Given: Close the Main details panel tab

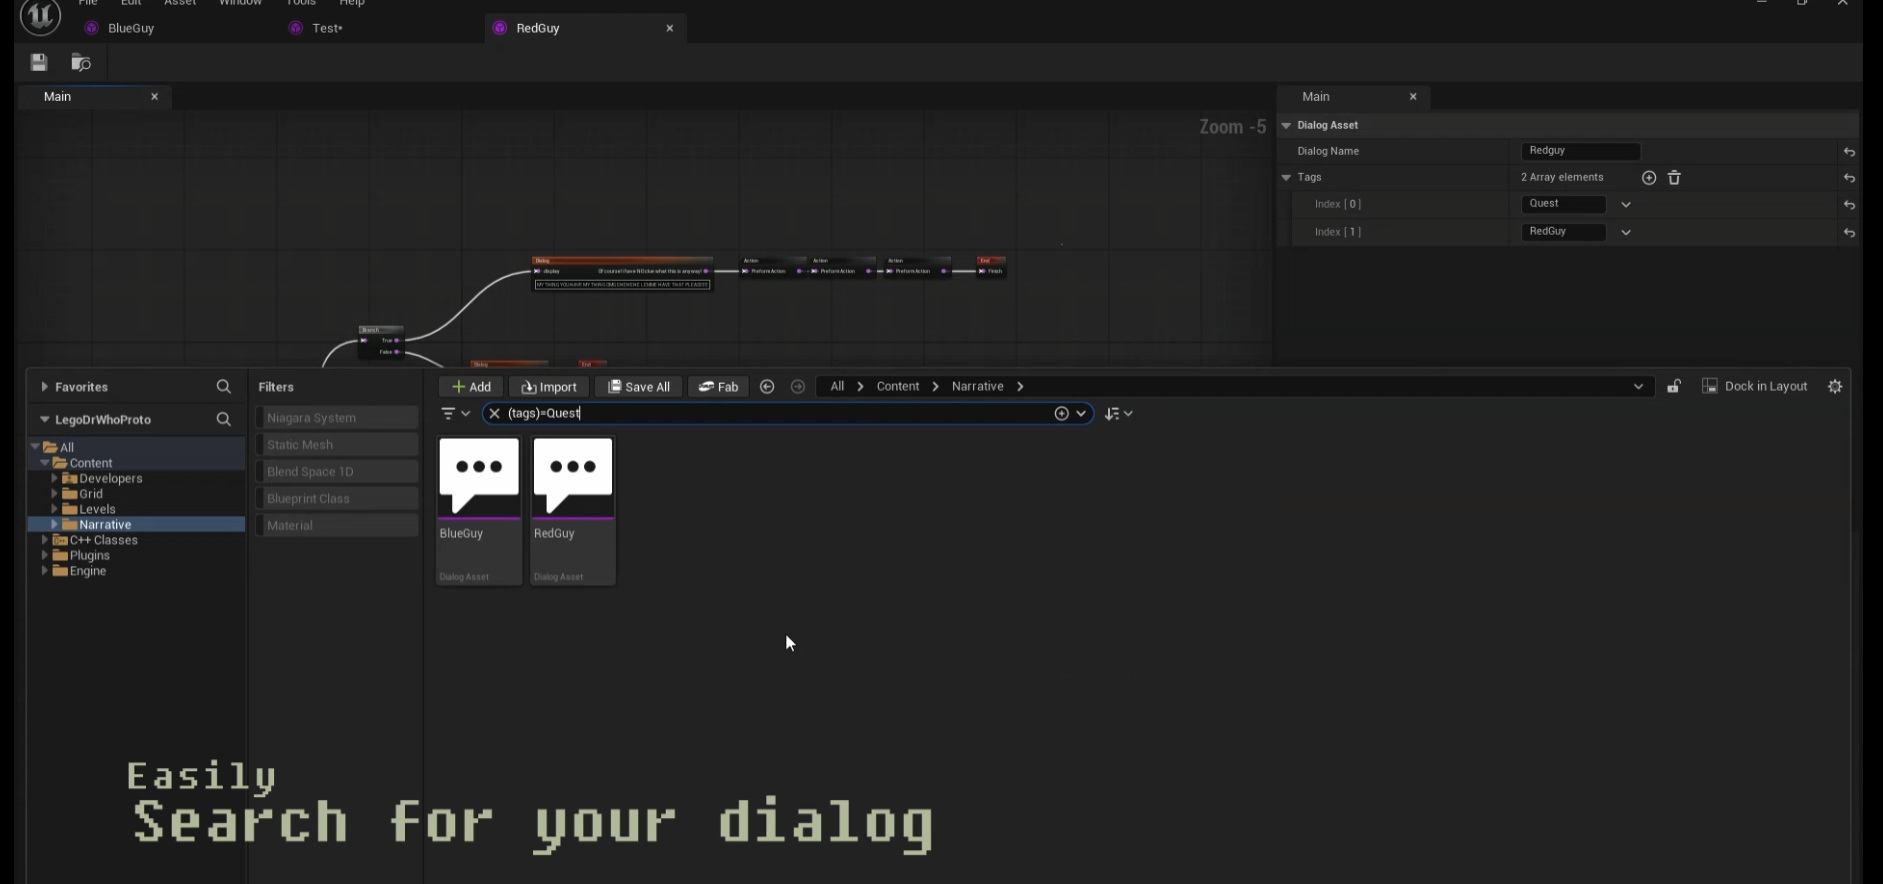Looking at the screenshot, I should [1413, 97].
